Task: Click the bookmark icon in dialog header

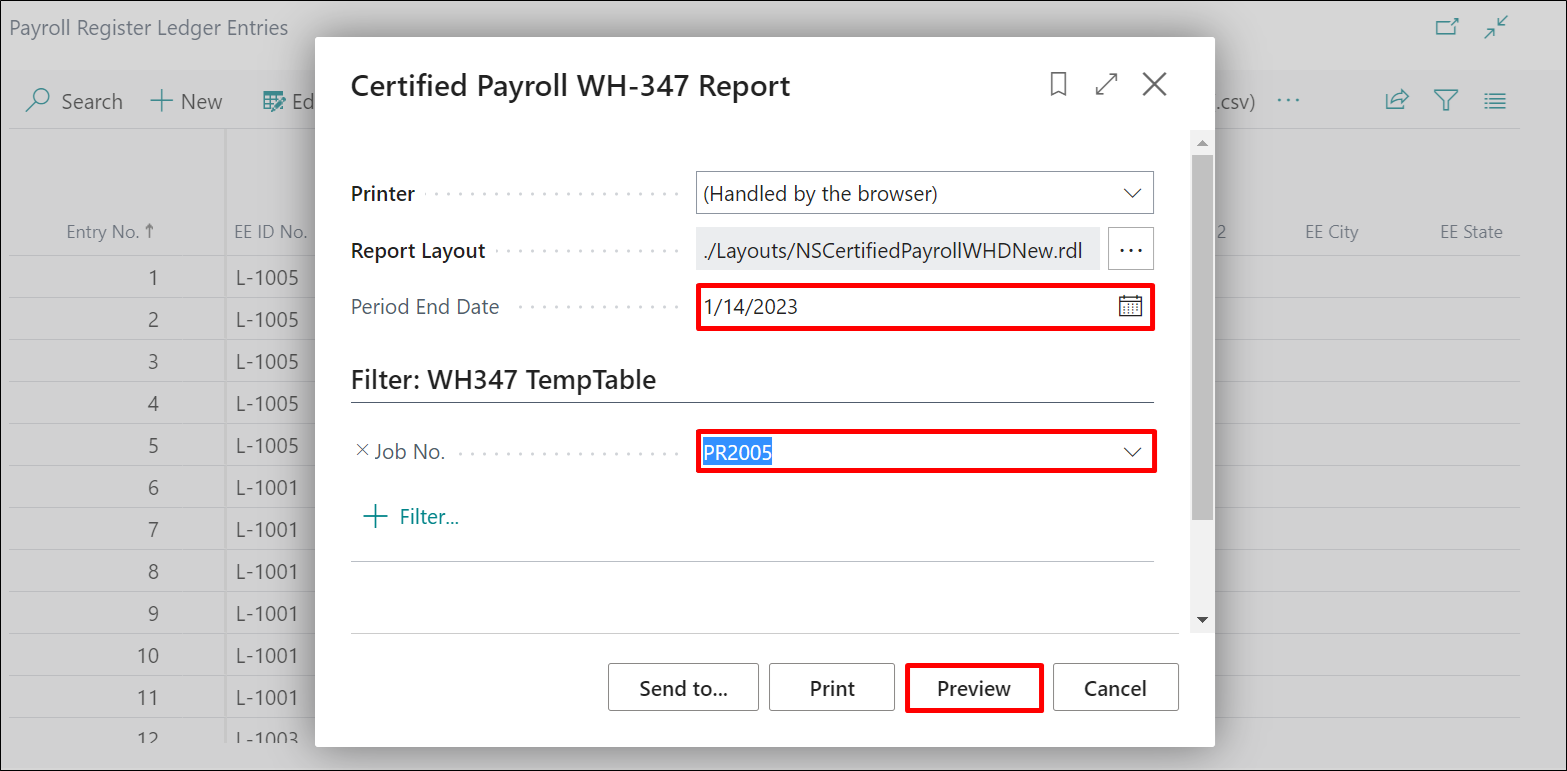Action: click(x=1058, y=85)
